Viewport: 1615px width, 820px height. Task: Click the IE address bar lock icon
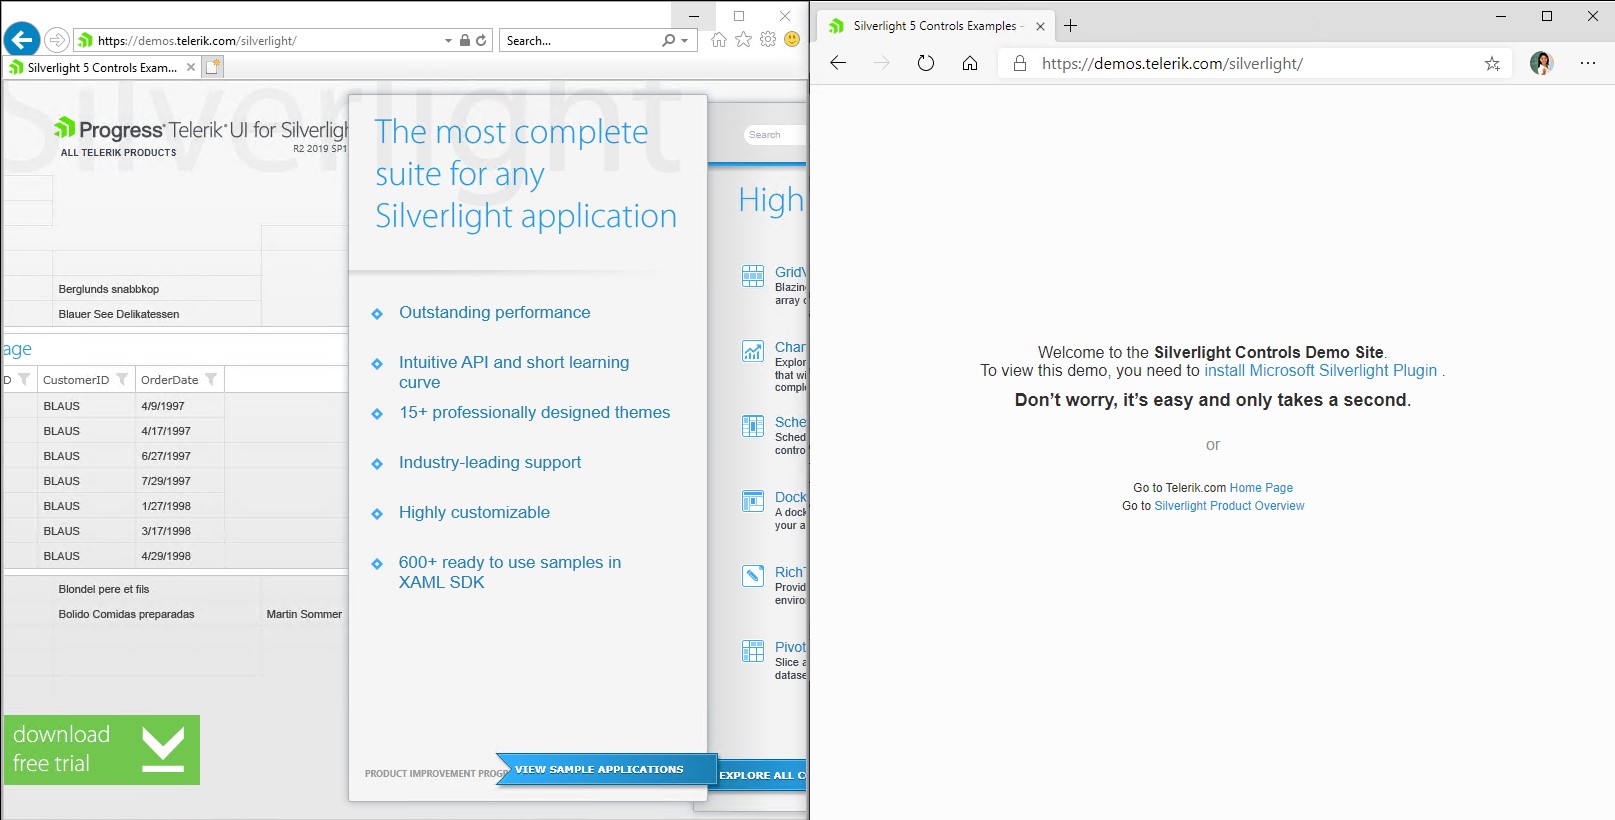click(465, 40)
